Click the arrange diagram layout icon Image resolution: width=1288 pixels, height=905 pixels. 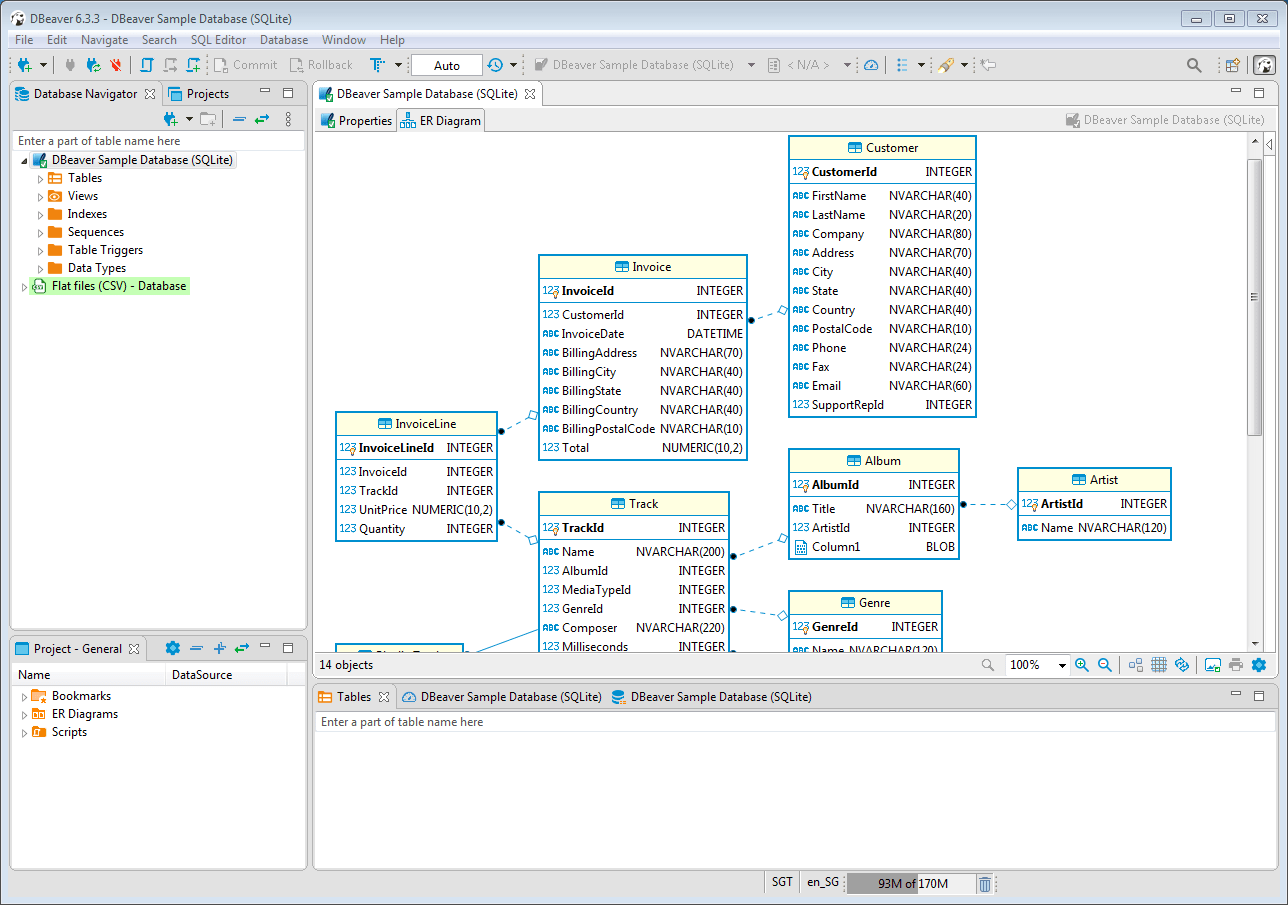[x=1136, y=665]
